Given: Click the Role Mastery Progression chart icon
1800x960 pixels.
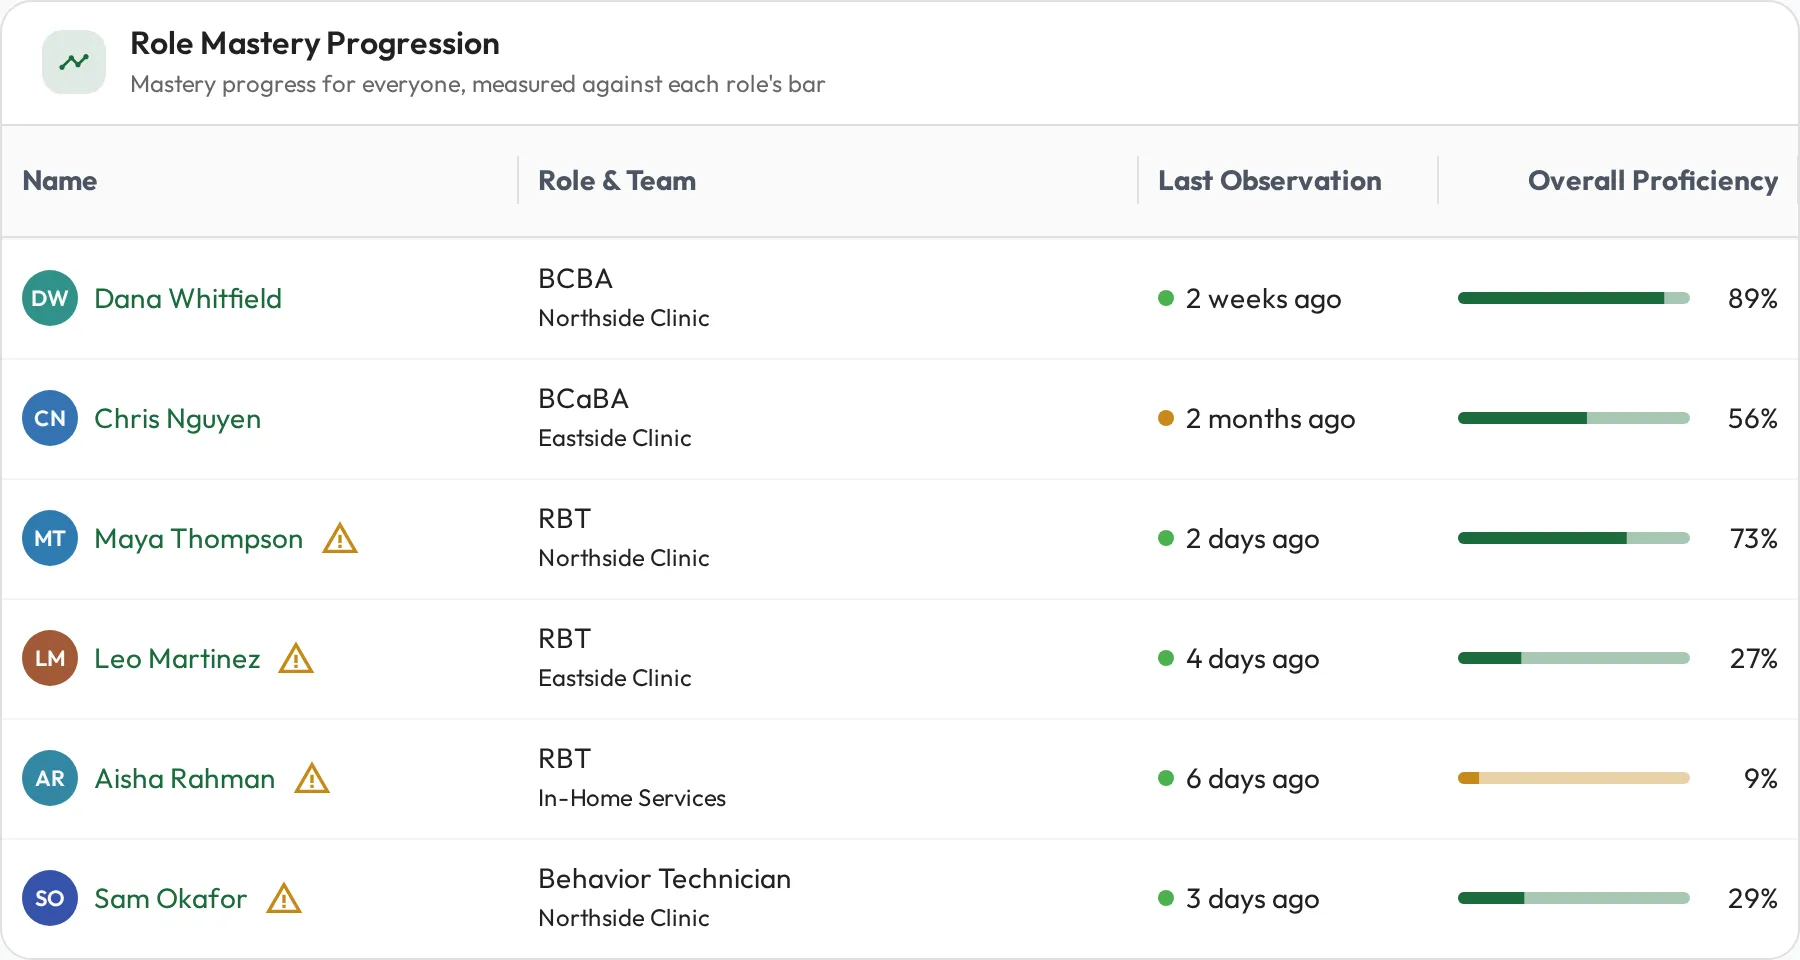Looking at the screenshot, I should pyautogui.click(x=74, y=62).
